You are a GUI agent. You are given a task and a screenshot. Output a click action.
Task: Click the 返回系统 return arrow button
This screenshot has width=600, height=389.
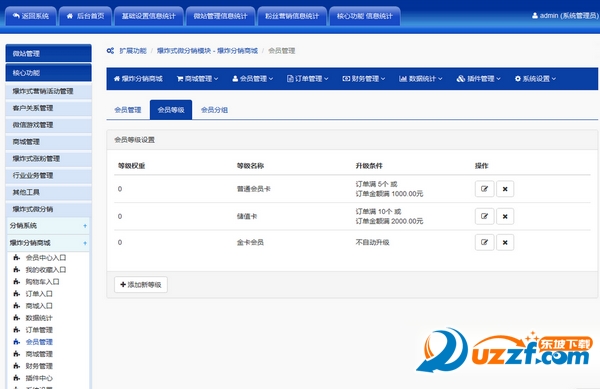point(31,16)
